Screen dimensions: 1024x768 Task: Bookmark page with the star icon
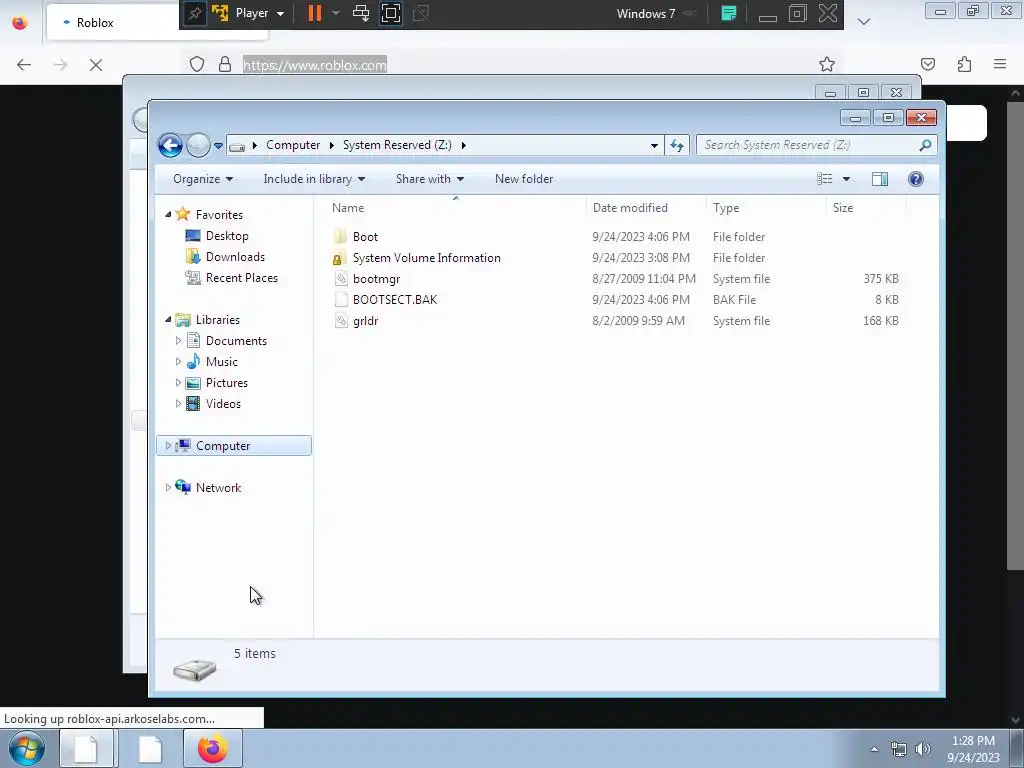[x=827, y=64]
